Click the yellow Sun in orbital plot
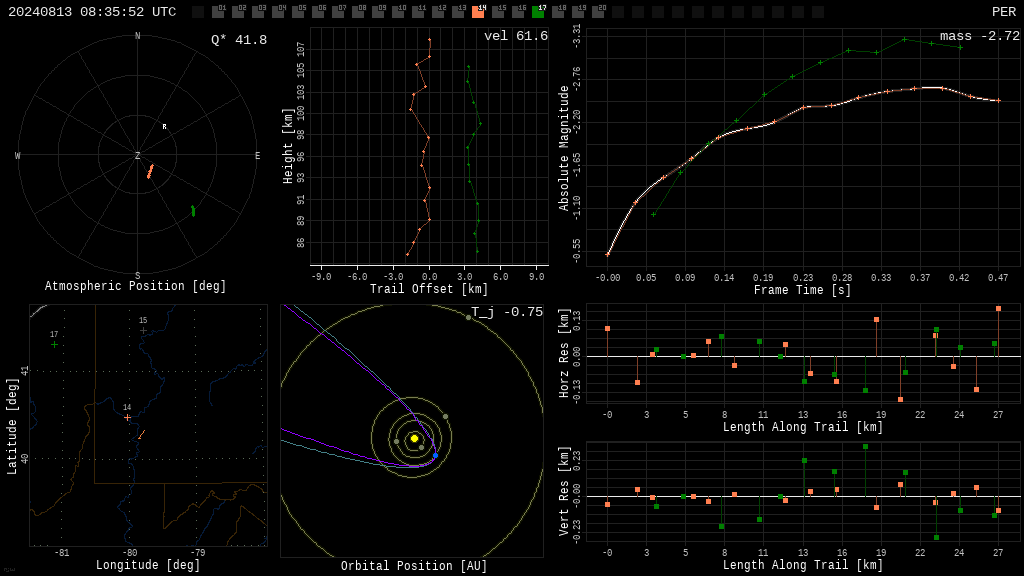Viewport: 1024px width, 576px height. point(414,438)
